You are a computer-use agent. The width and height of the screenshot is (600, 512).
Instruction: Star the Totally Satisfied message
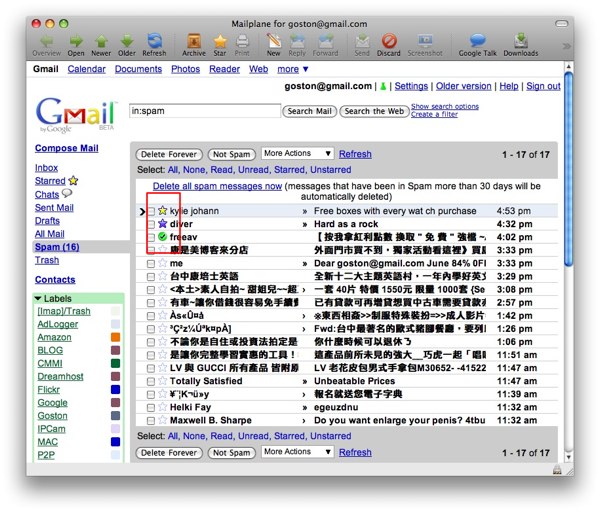[163, 381]
